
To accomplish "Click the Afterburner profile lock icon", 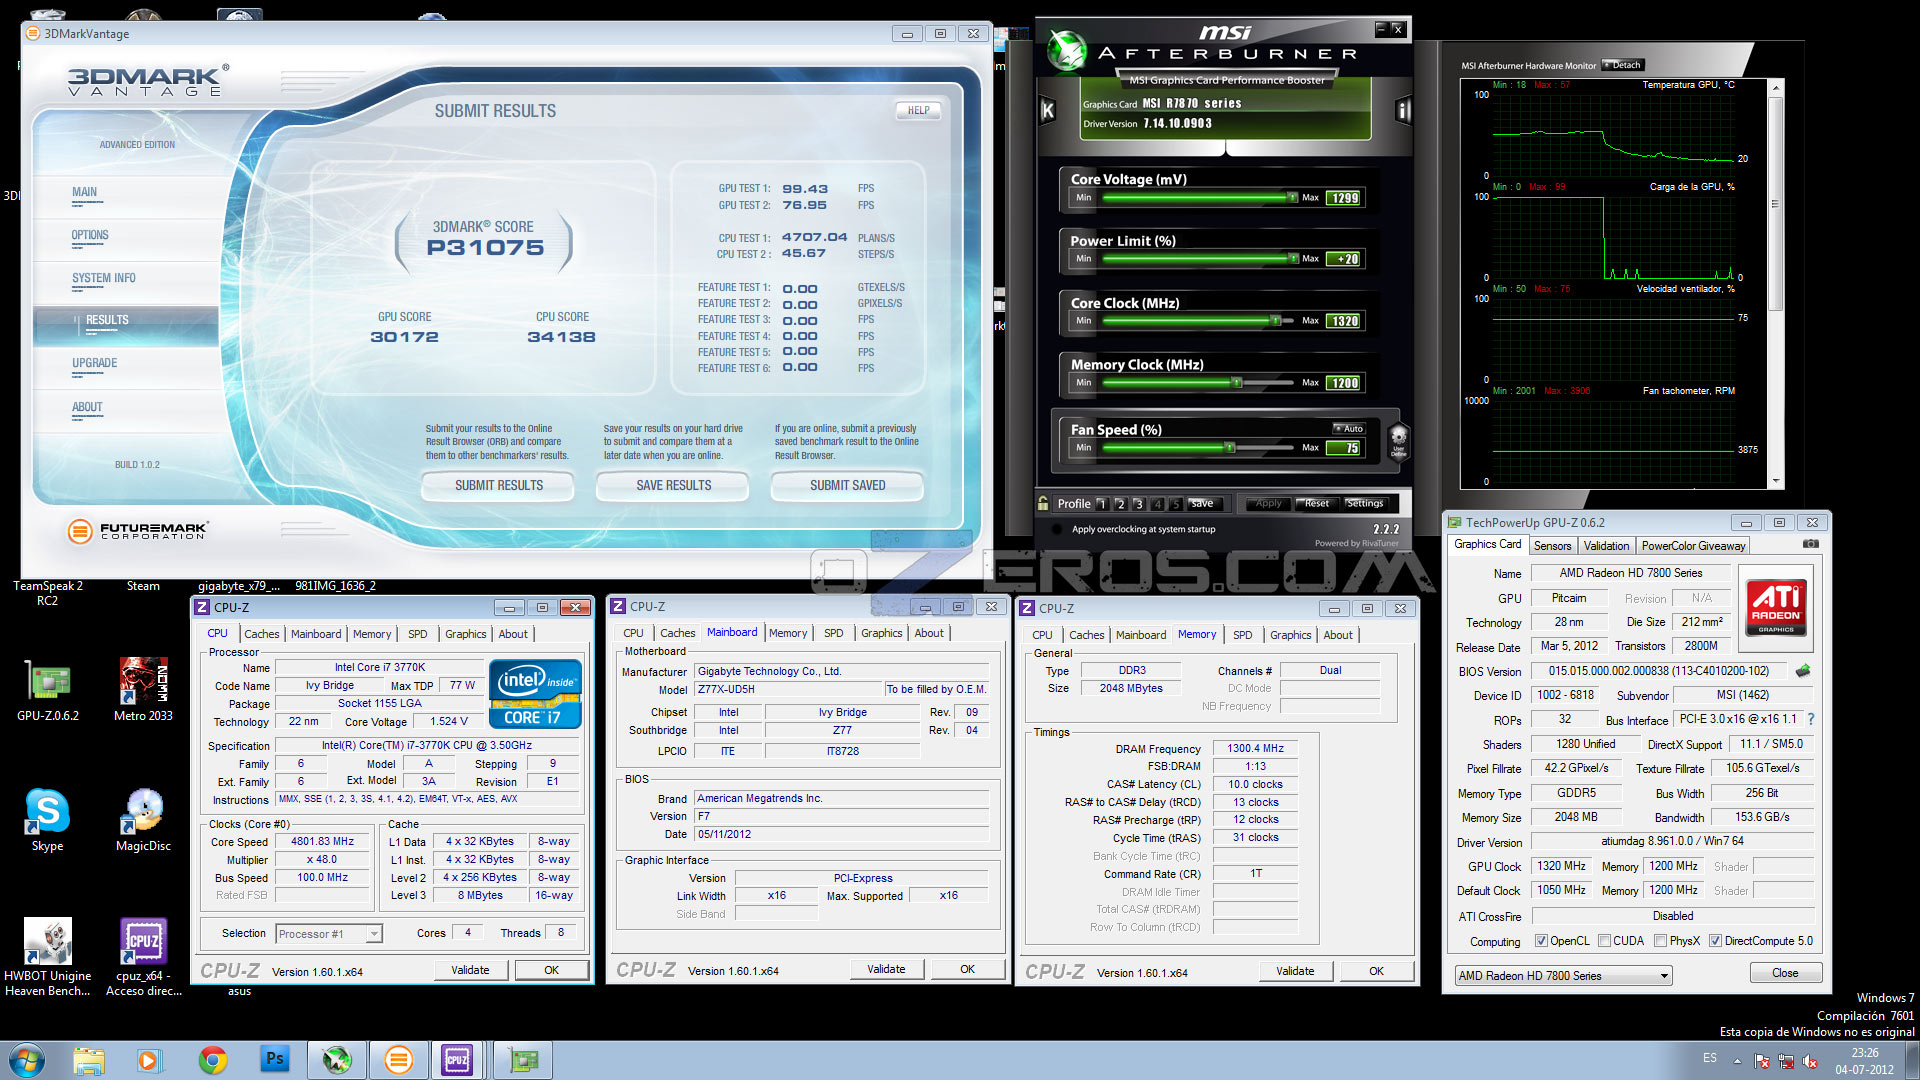I will click(x=1043, y=503).
